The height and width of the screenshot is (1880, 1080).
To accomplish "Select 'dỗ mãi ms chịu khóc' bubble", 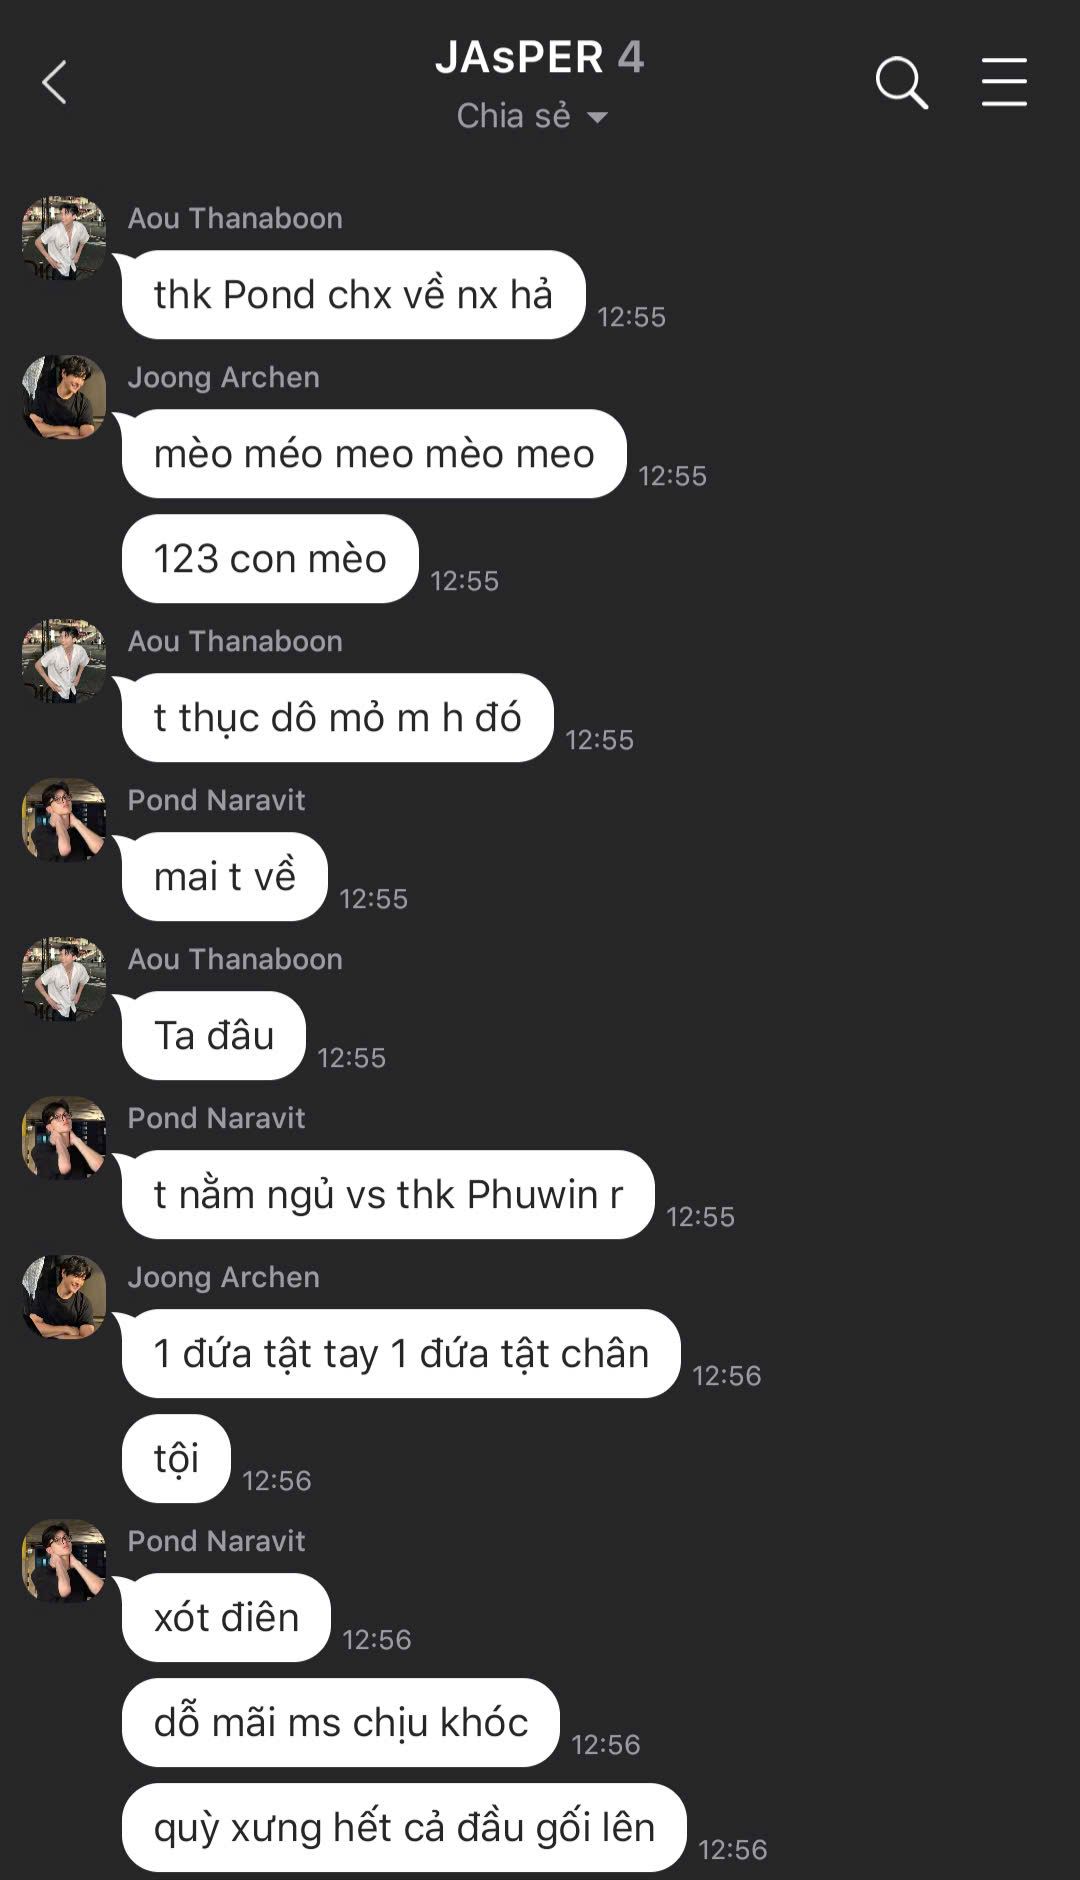I will 340,1723.
